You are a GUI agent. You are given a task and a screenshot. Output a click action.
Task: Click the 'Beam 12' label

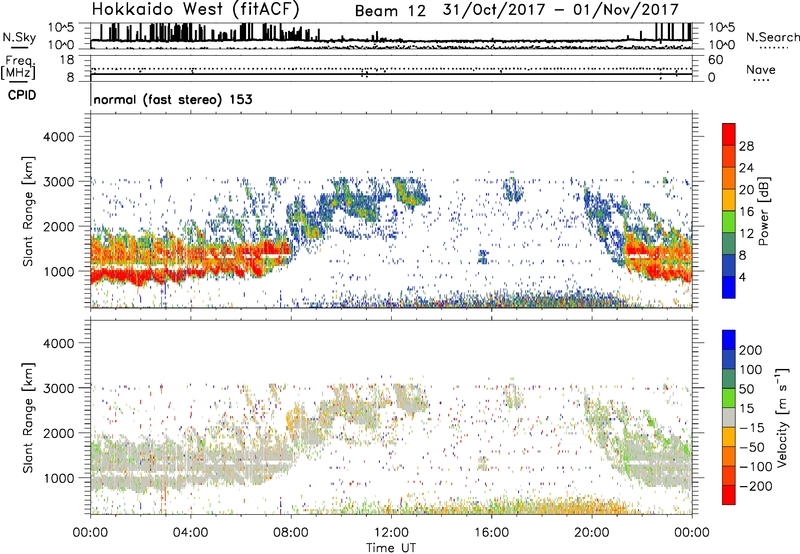click(390, 11)
